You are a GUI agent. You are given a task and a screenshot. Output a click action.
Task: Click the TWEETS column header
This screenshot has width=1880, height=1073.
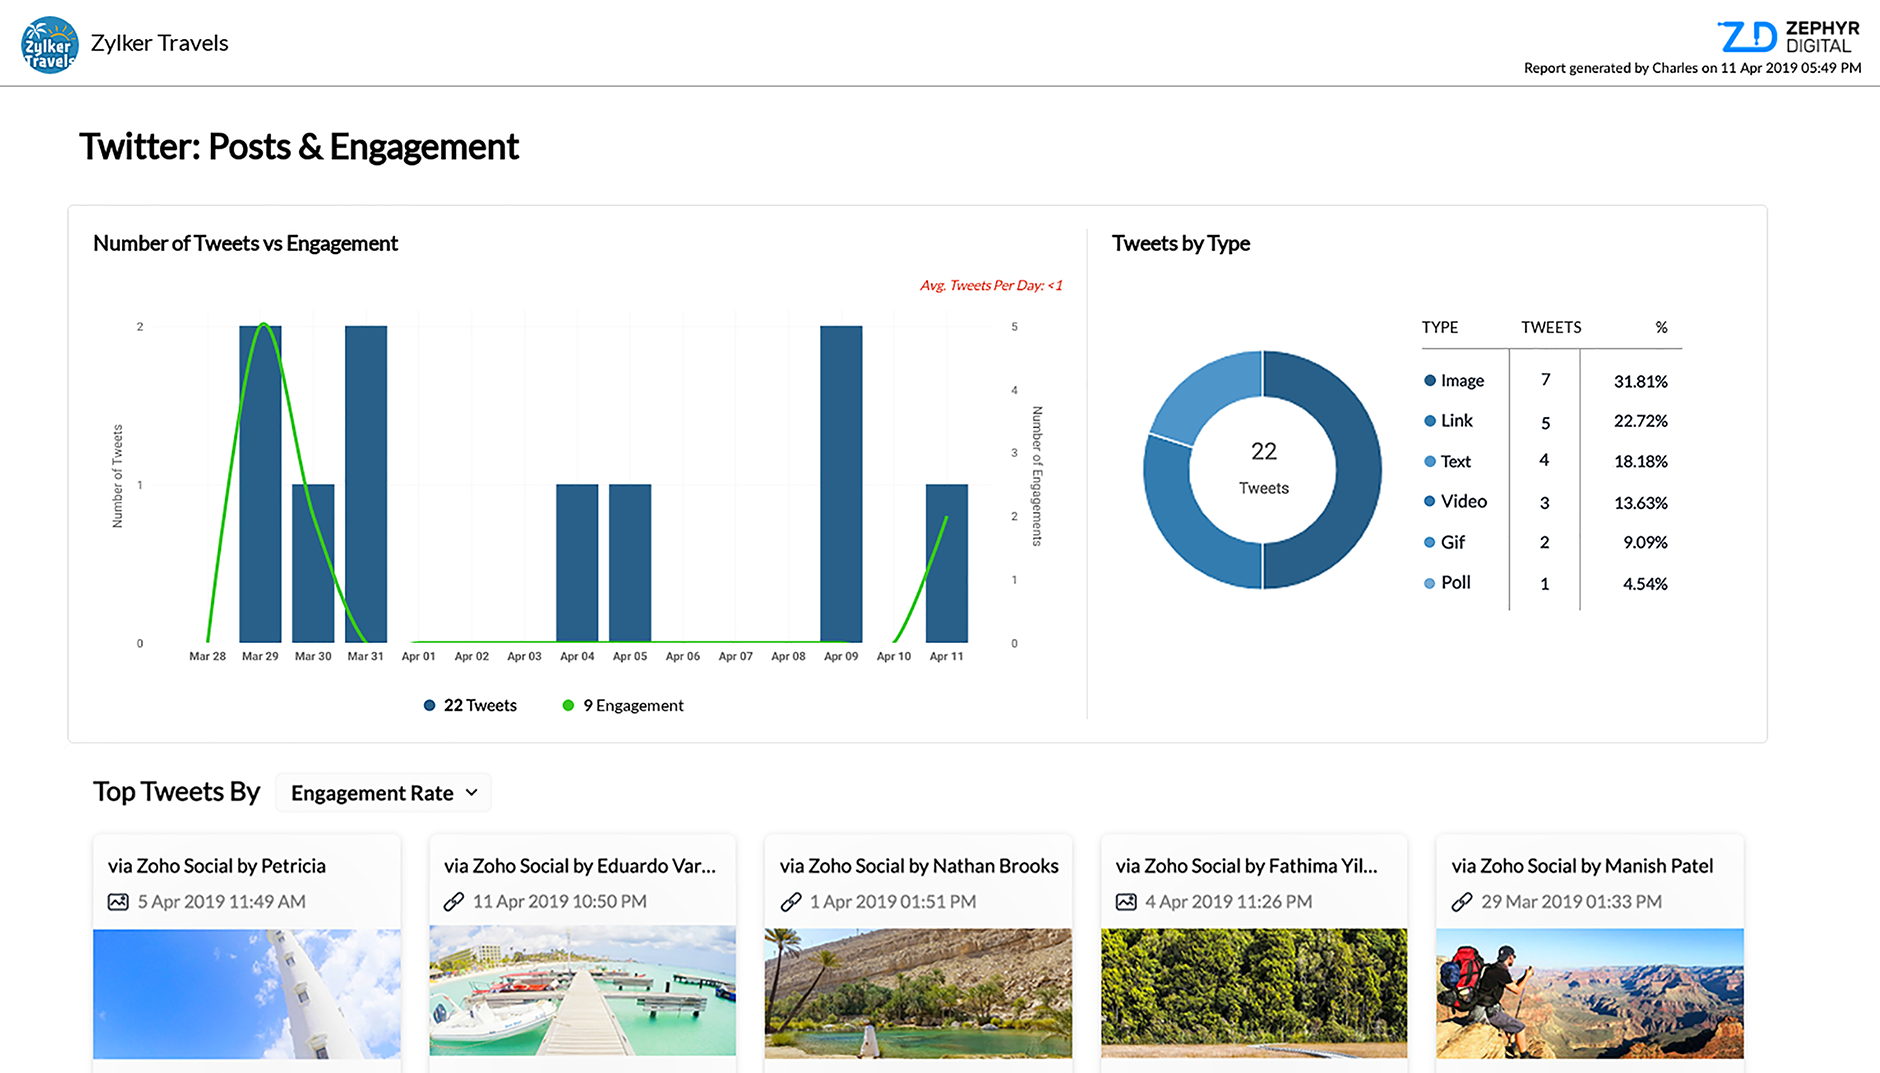click(1551, 328)
